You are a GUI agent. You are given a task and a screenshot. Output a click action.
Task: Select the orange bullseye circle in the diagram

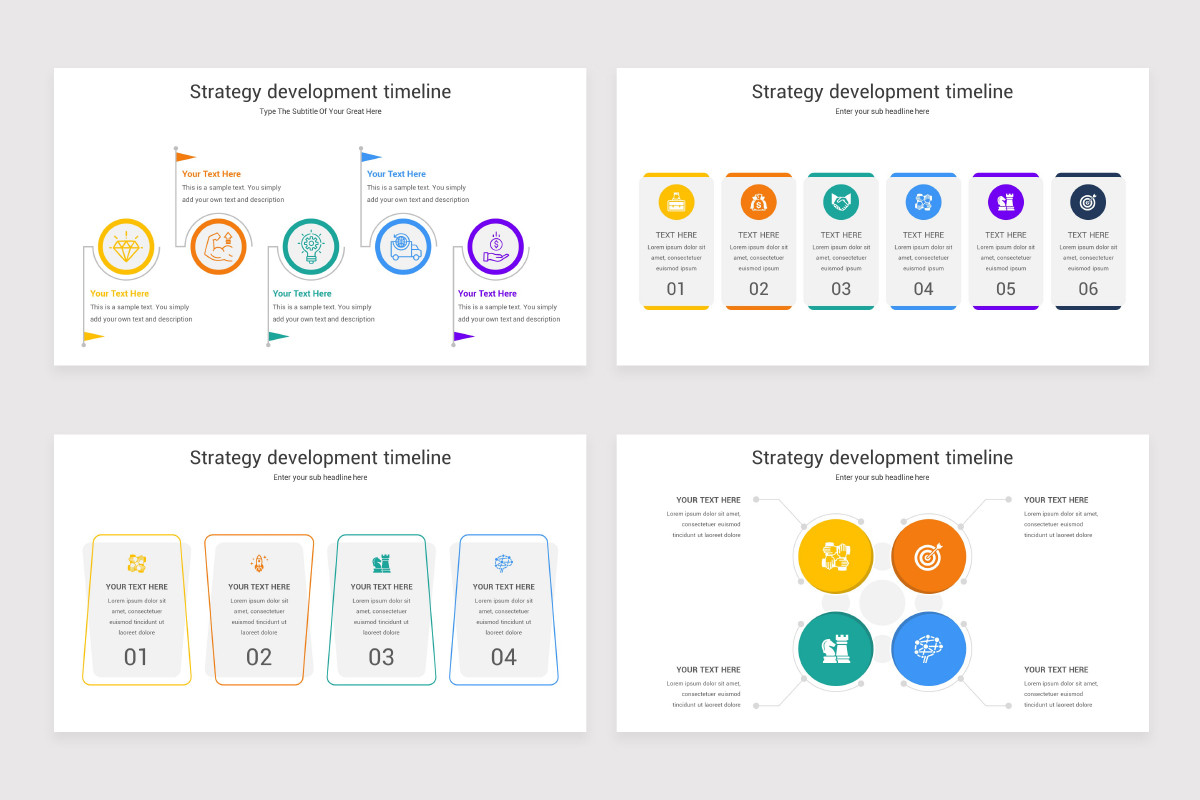tap(929, 555)
